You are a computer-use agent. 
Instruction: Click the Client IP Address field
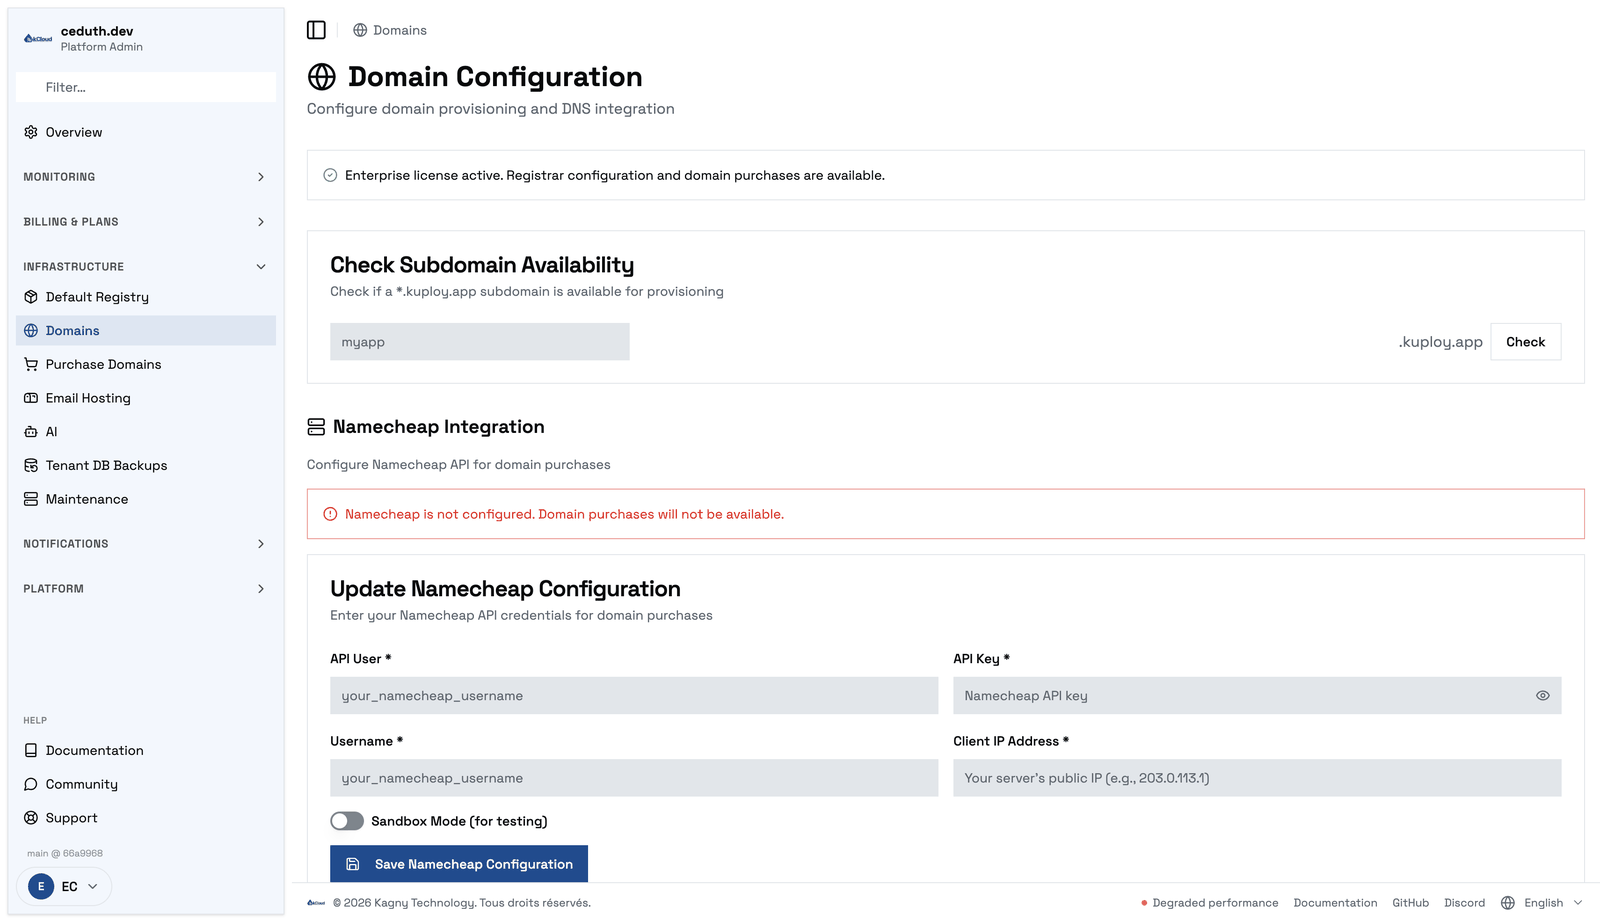click(1257, 778)
